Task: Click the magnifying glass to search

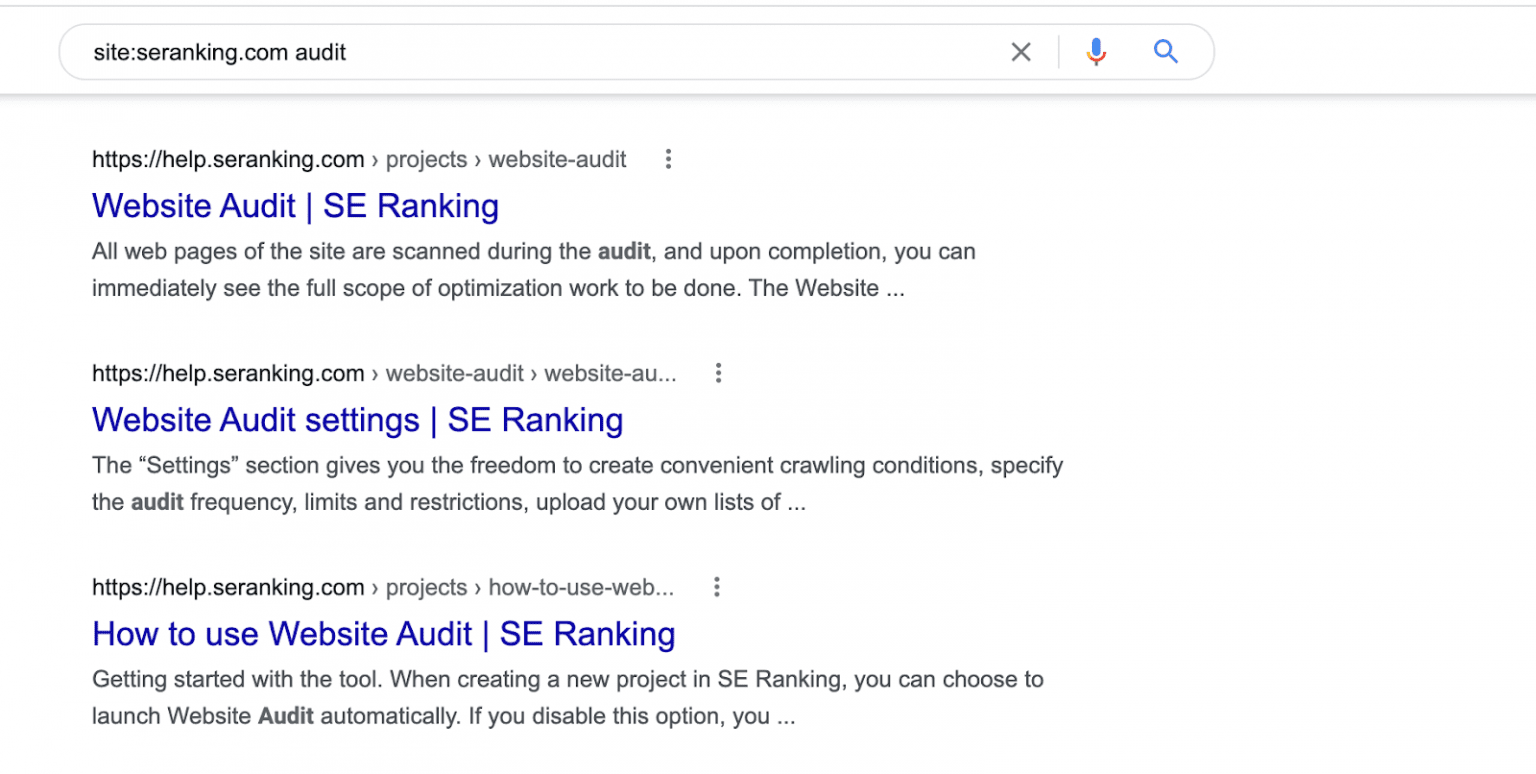Action: [1166, 51]
